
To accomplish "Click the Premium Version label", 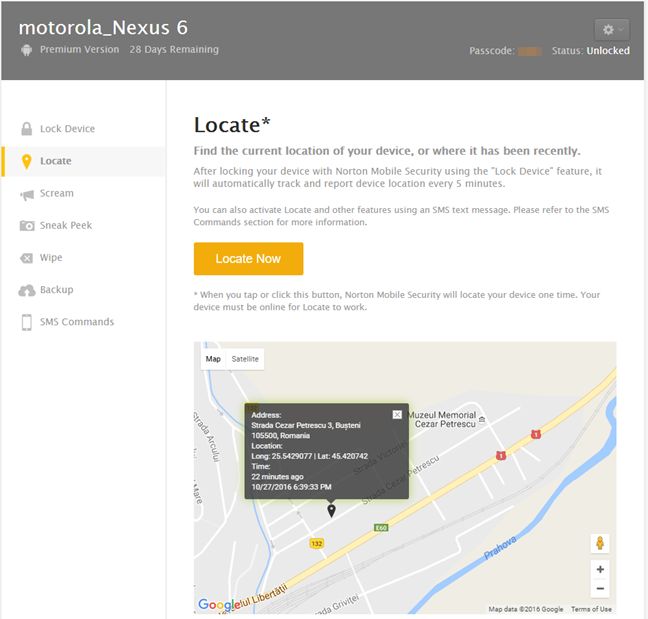I will (79, 50).
